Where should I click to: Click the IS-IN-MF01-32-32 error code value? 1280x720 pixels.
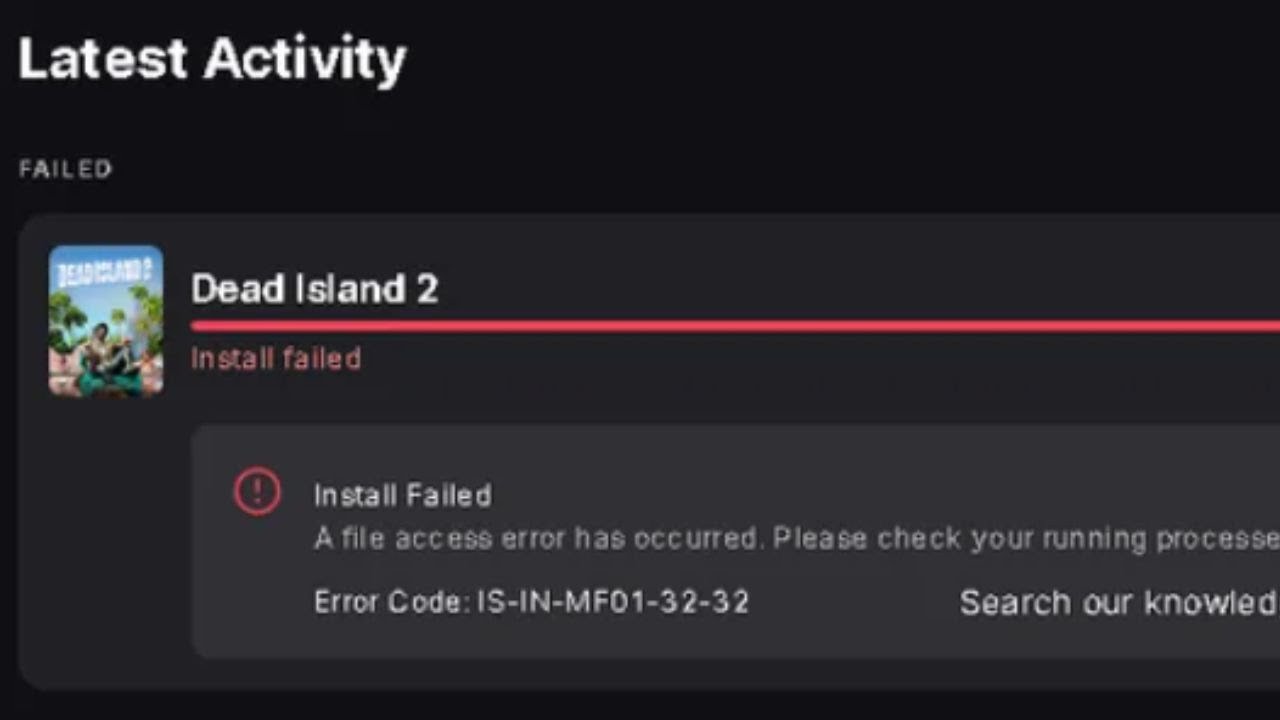pyautogui.click(x=613, y=602)
